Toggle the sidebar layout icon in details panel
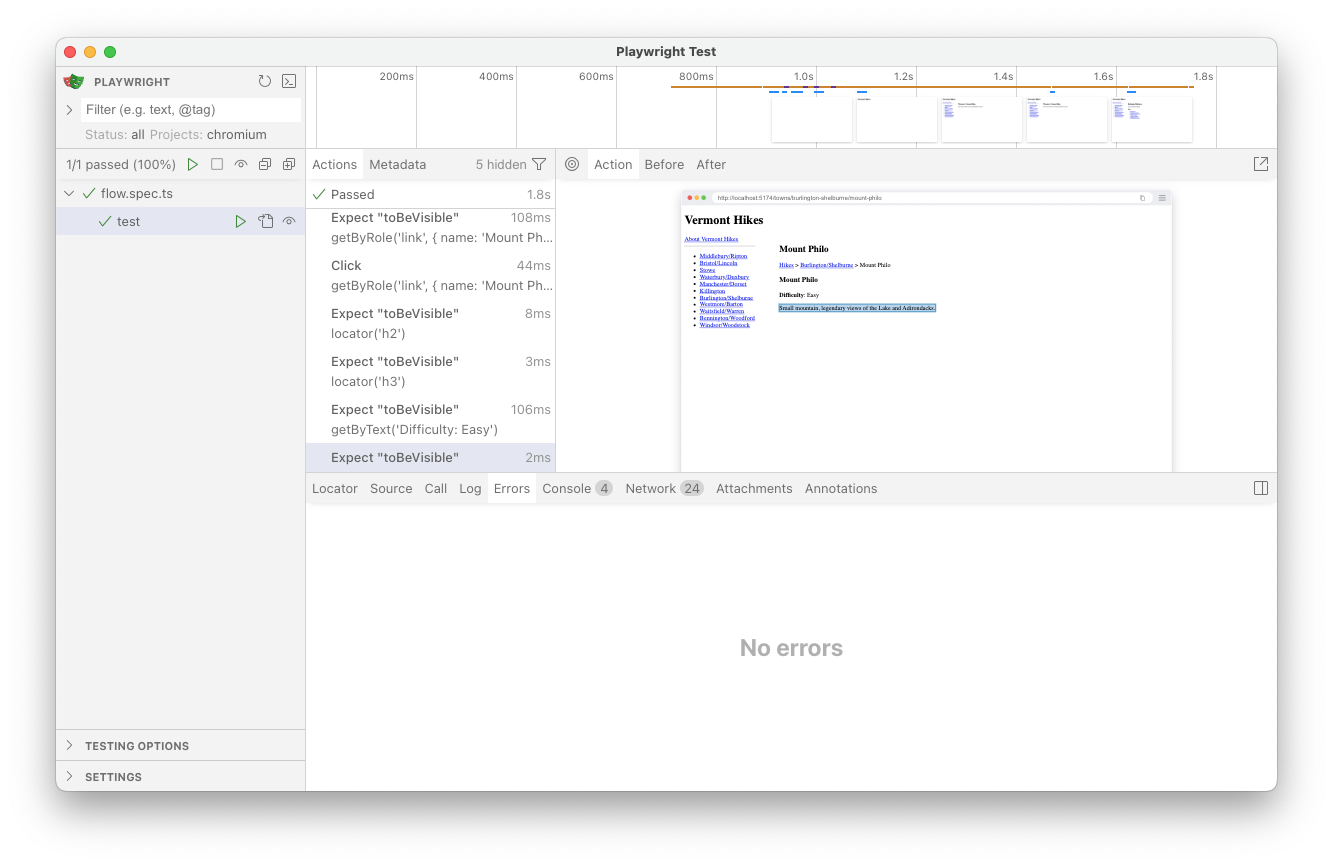This screenshot has height=865, width=1333. (1261, 489)
